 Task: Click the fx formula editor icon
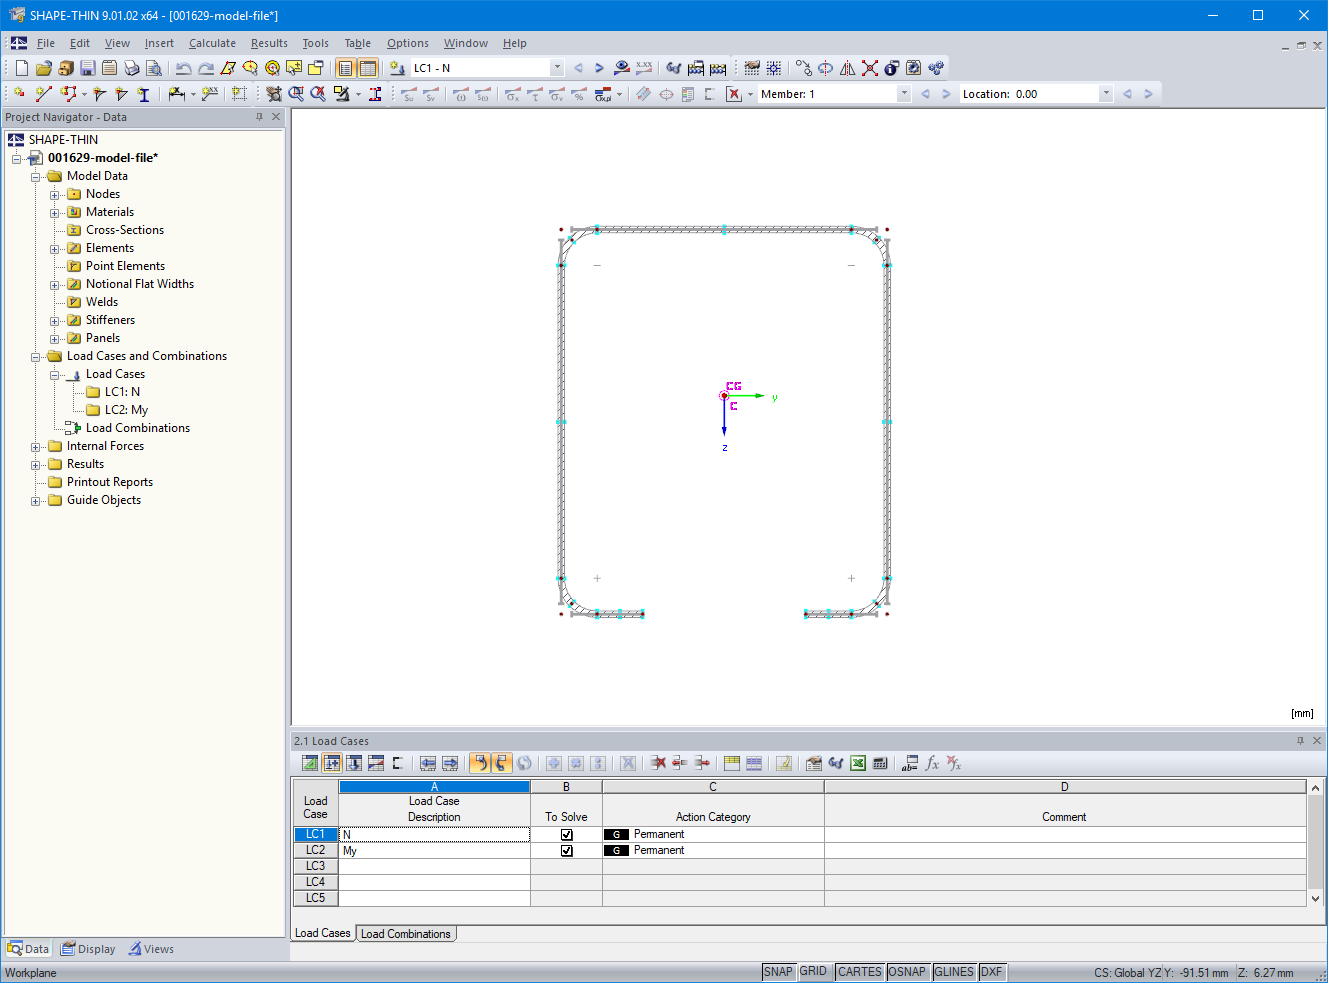click(932, 763)
